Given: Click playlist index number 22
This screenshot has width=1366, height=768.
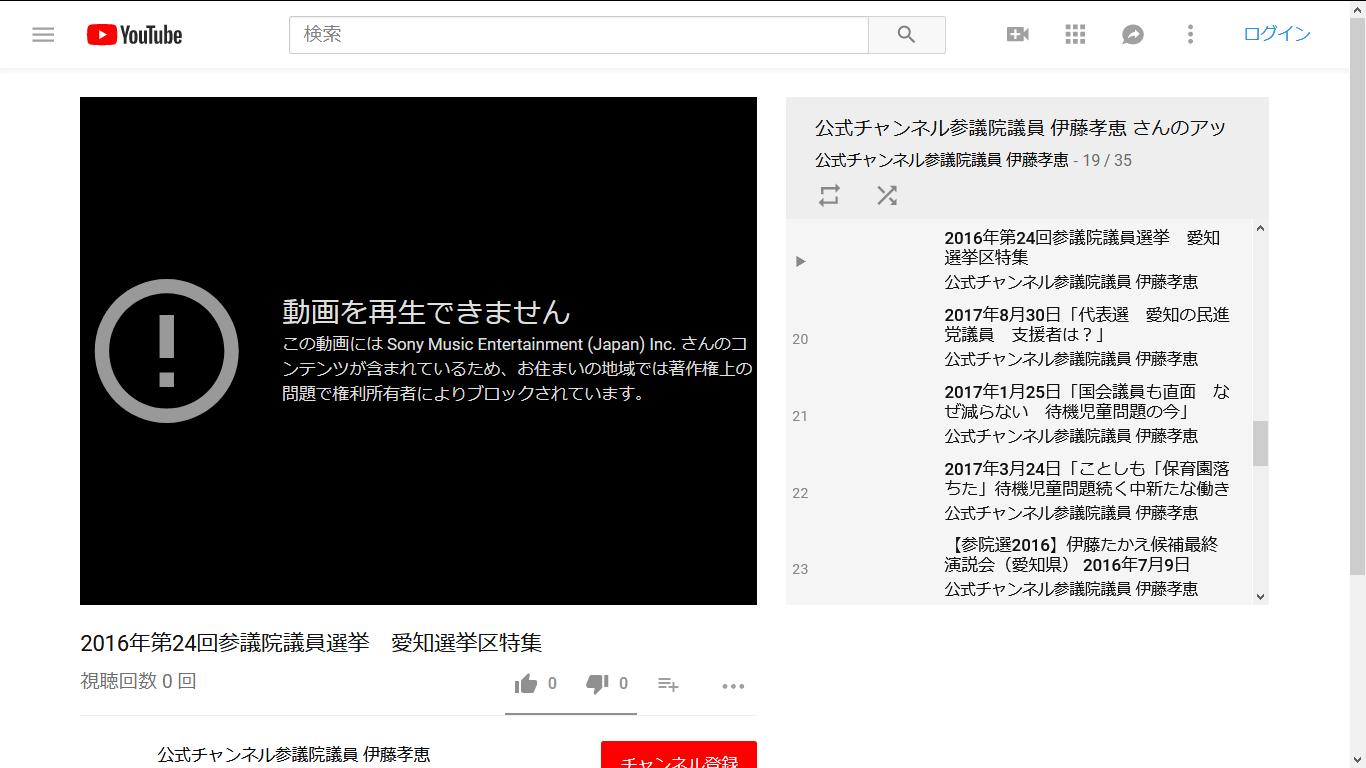Looking at the screenshot, I should tap(800, 493).
